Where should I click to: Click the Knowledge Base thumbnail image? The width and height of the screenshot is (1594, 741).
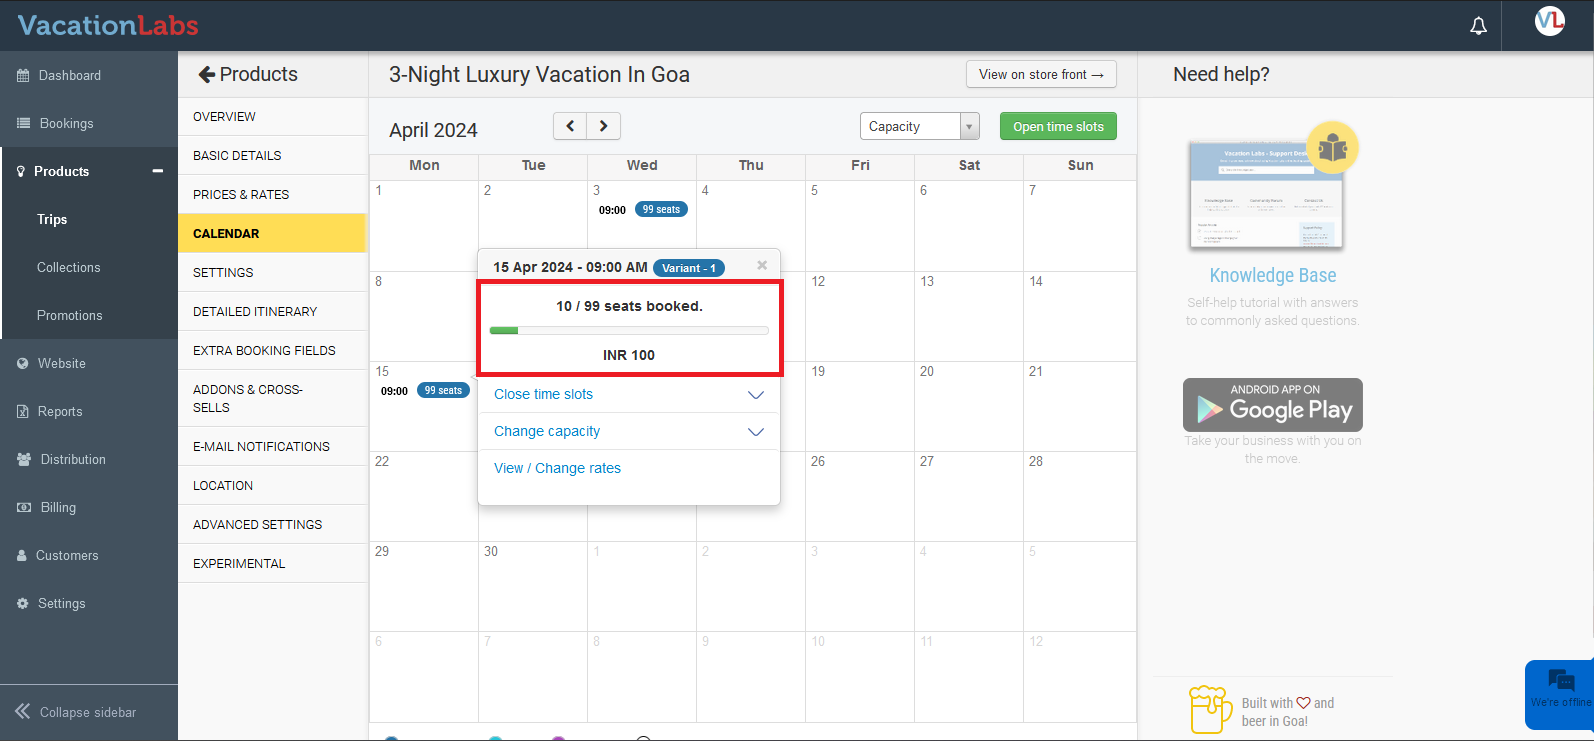[1266, 195]
